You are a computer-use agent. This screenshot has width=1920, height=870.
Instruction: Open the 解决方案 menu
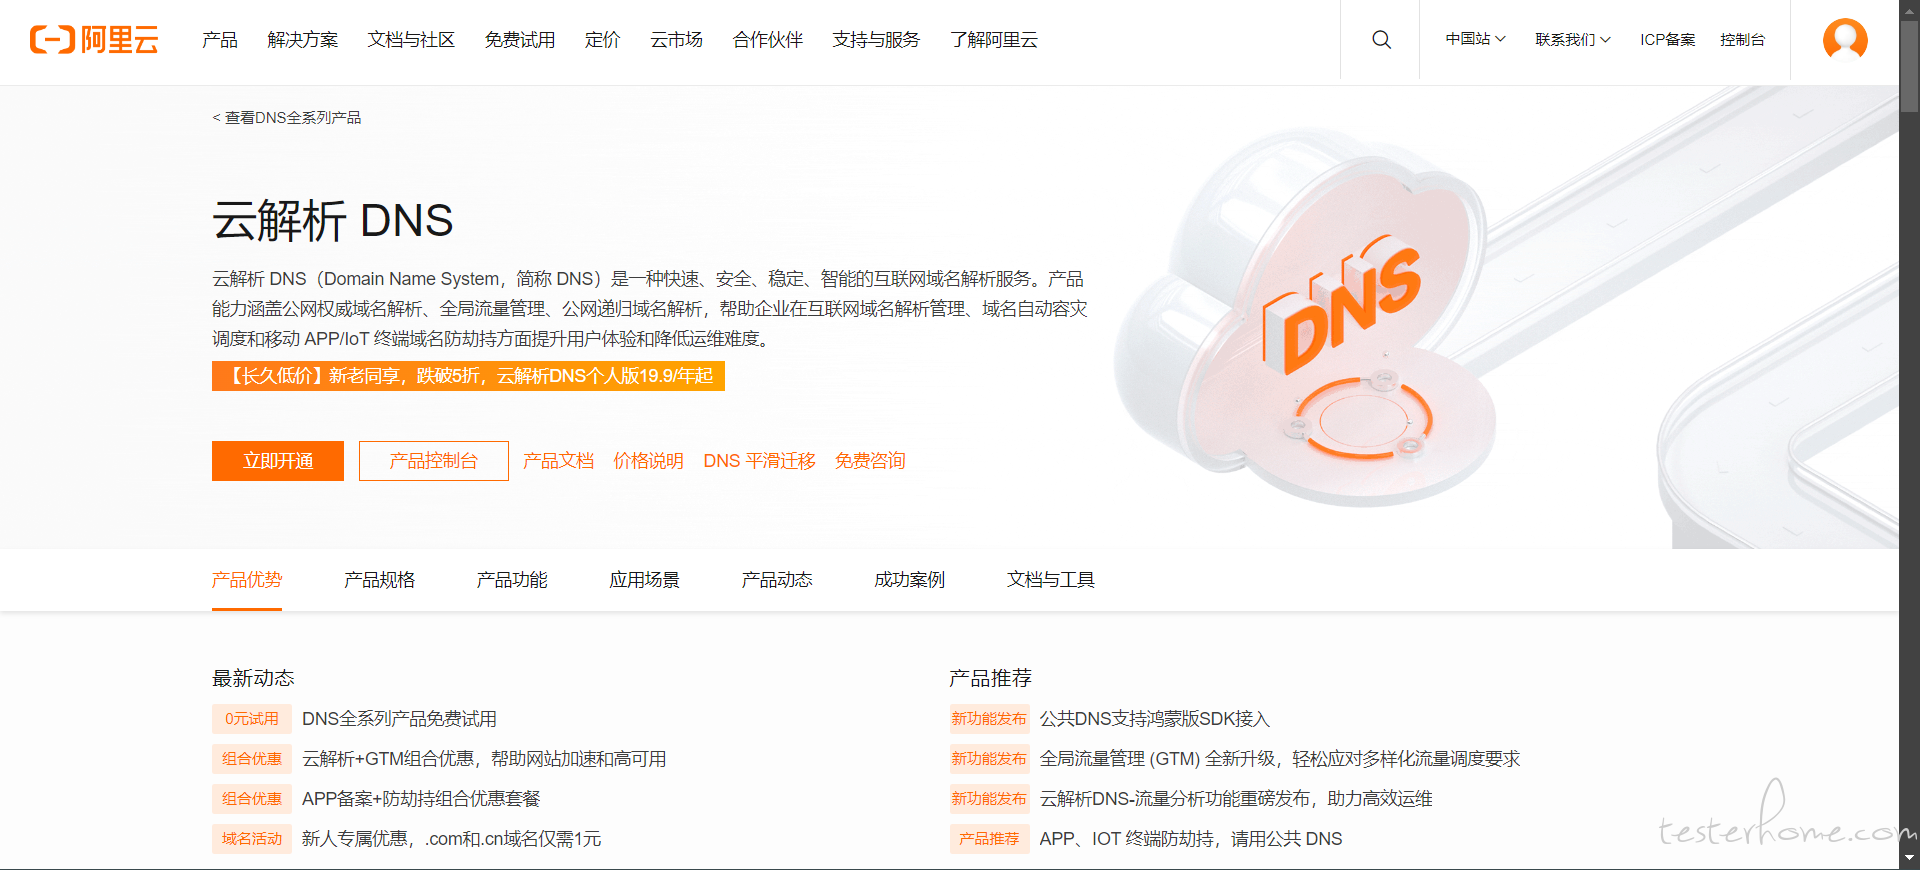coord(303,40)
